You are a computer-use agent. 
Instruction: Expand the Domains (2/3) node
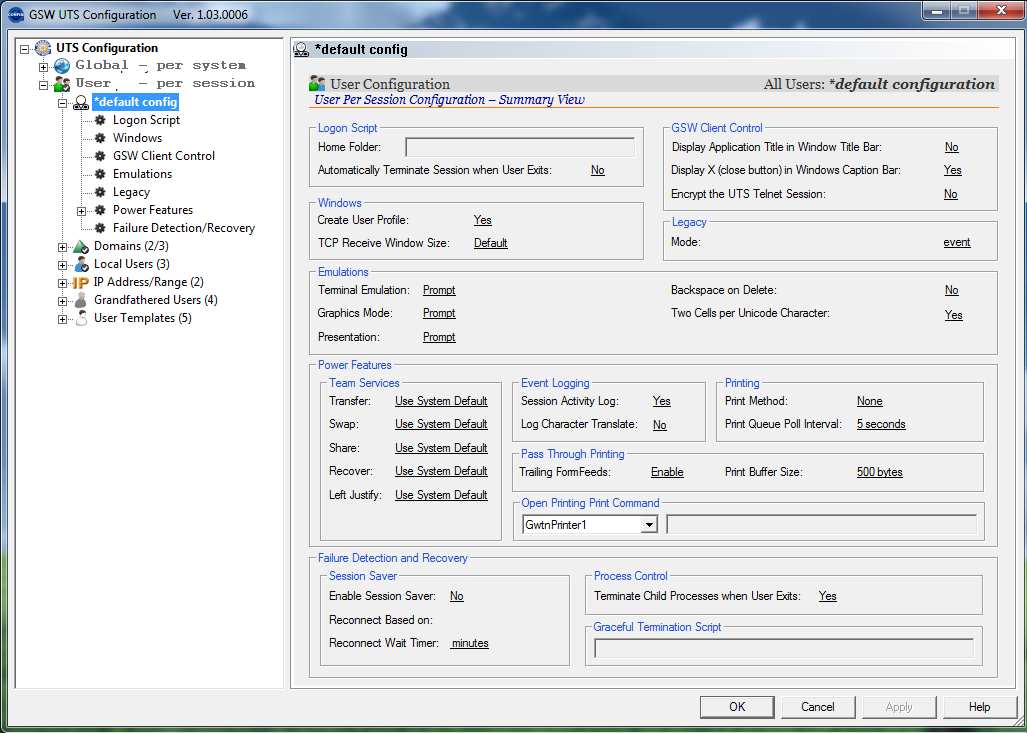pos(63,246)
